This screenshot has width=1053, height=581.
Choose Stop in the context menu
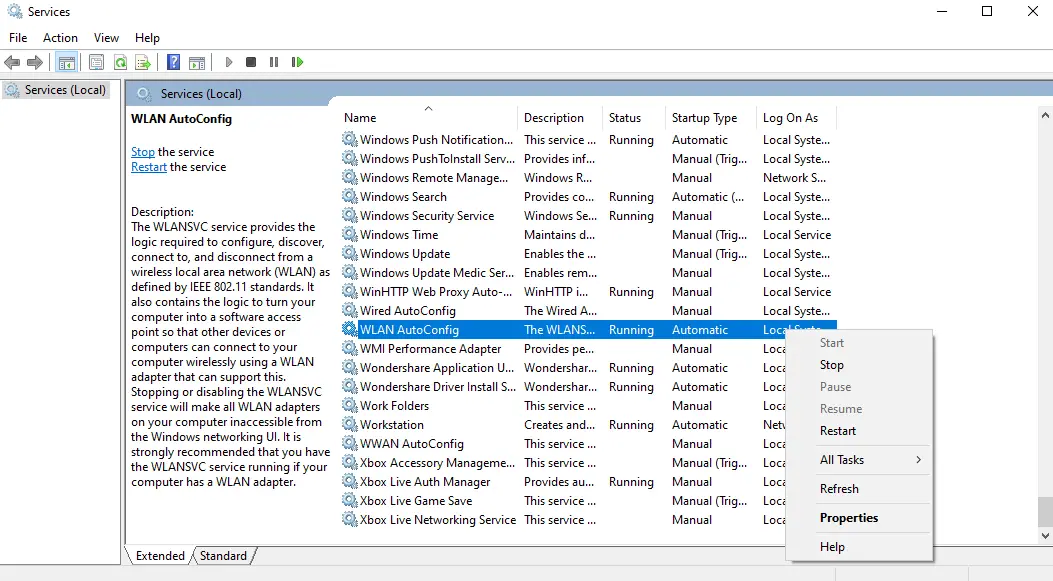point(859,365)
